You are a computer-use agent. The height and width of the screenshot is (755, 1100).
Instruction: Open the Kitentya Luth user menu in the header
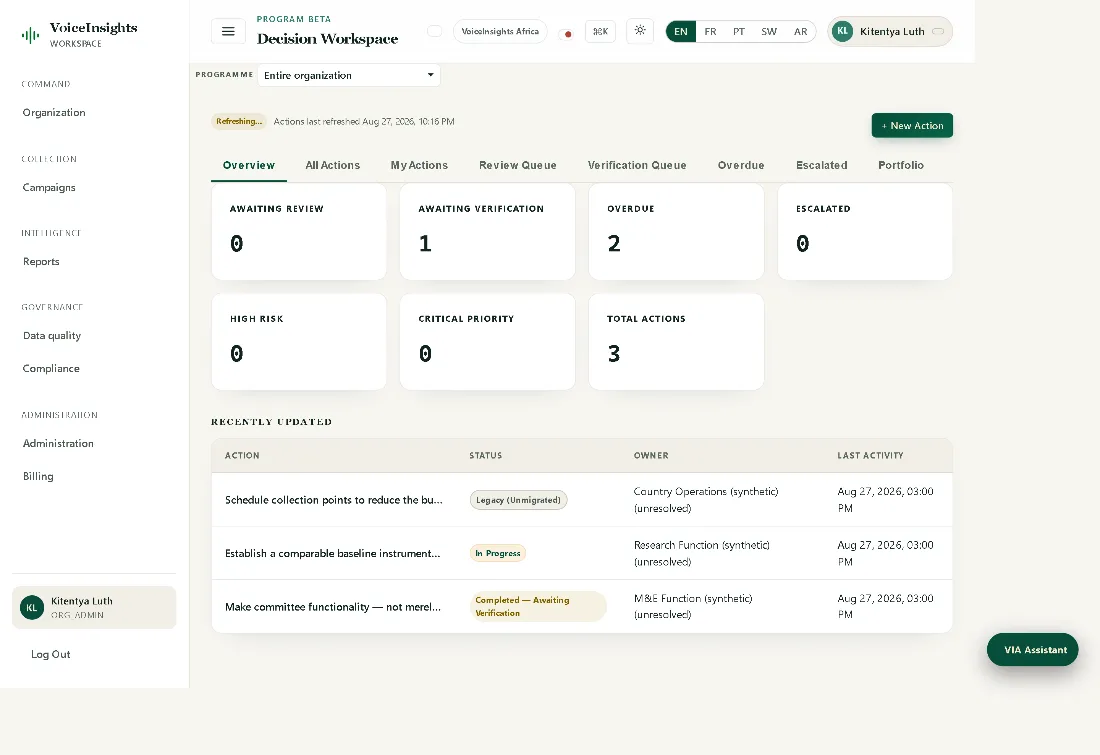pos(890,32)
